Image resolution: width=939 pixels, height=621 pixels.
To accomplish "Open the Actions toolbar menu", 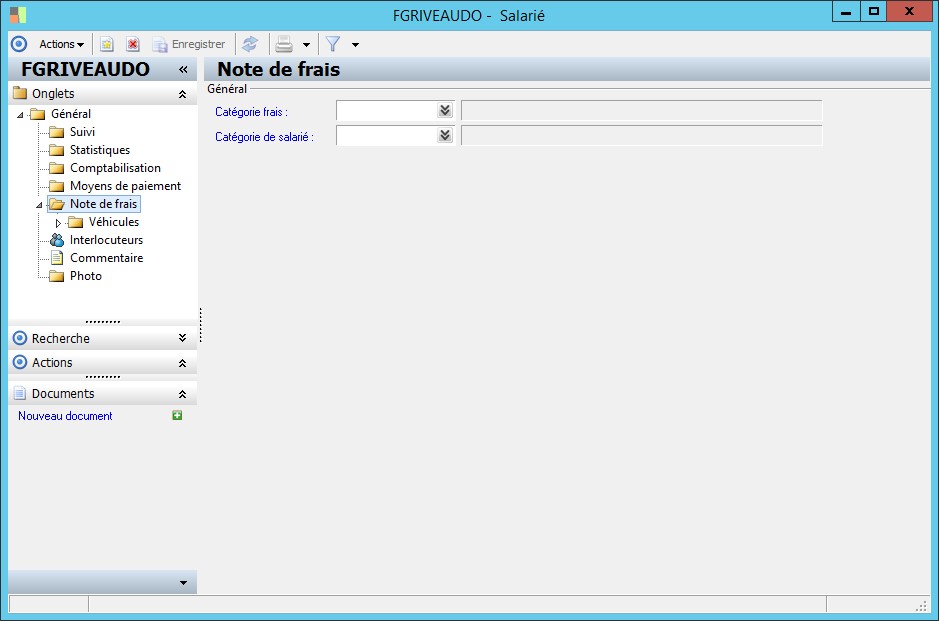I will pos(61,44).
